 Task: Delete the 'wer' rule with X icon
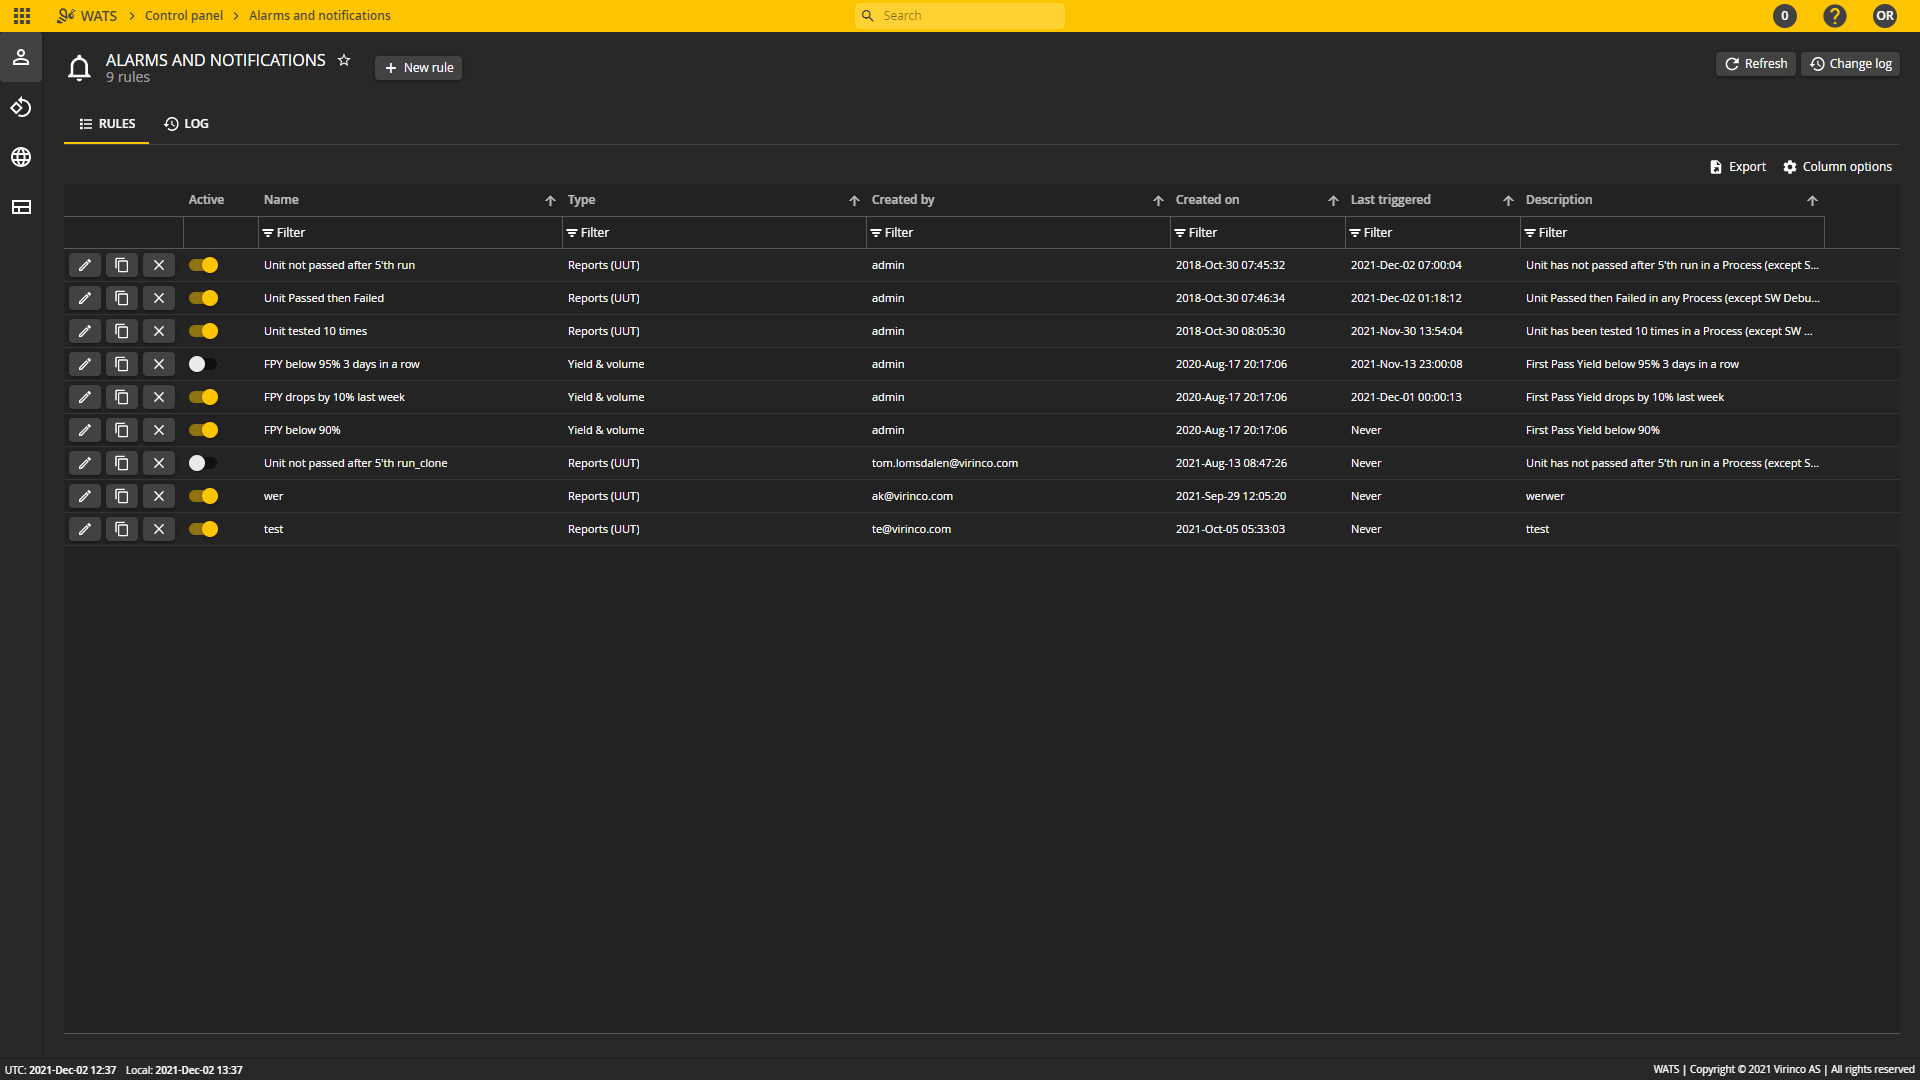pyautogui.click(x=159, y=496)
